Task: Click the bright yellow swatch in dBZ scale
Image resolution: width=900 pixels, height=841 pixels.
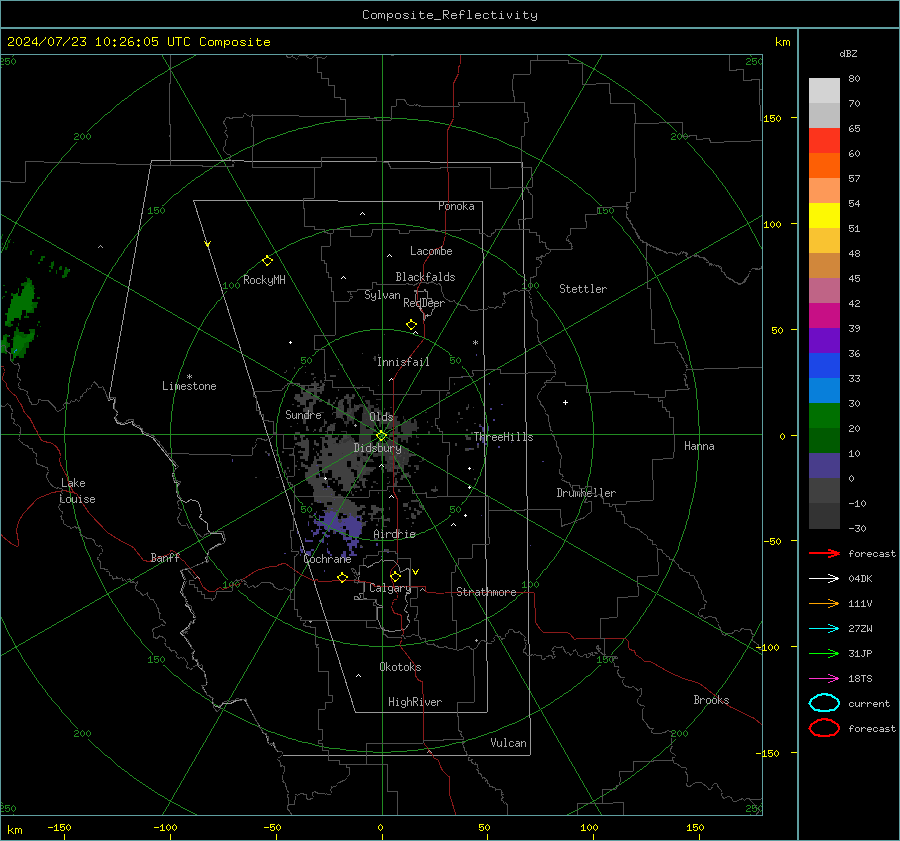Action: coord(824,216)
